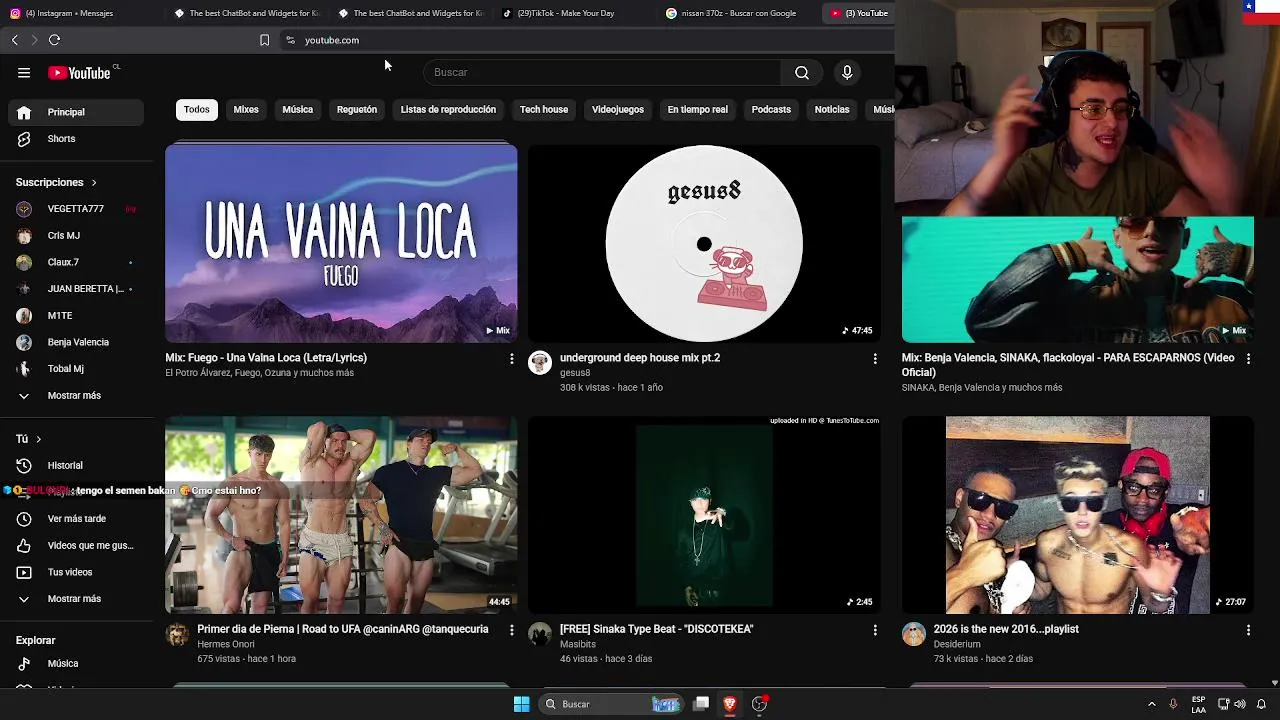Image resolution: width=1280 pixels, height=720 pixels.
Task: Go back with the browser back arrow
Action: coord(15,40)
